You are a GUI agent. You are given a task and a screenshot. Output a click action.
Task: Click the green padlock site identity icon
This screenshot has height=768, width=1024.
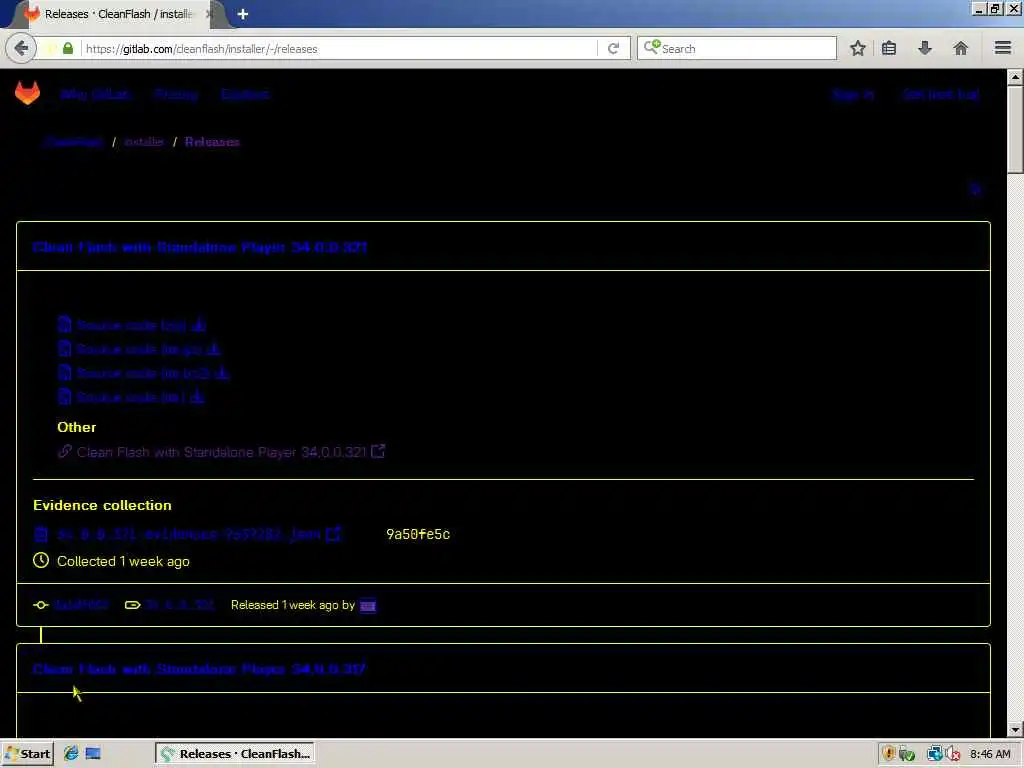(68, 48)
